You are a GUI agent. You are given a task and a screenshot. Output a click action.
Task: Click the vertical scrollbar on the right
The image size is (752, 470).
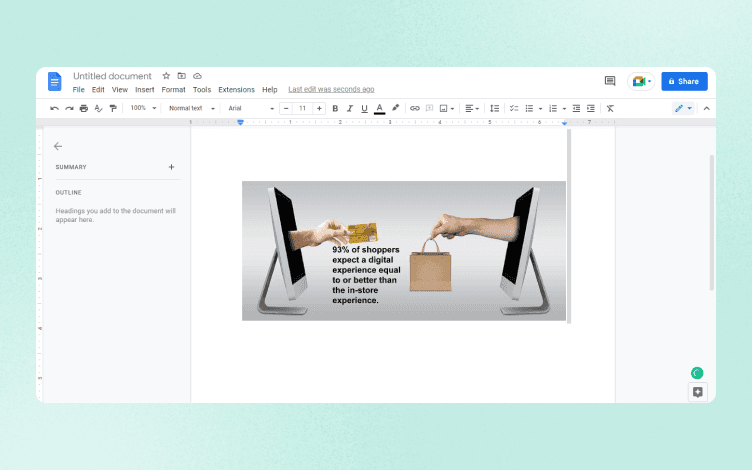coord(712,223)
